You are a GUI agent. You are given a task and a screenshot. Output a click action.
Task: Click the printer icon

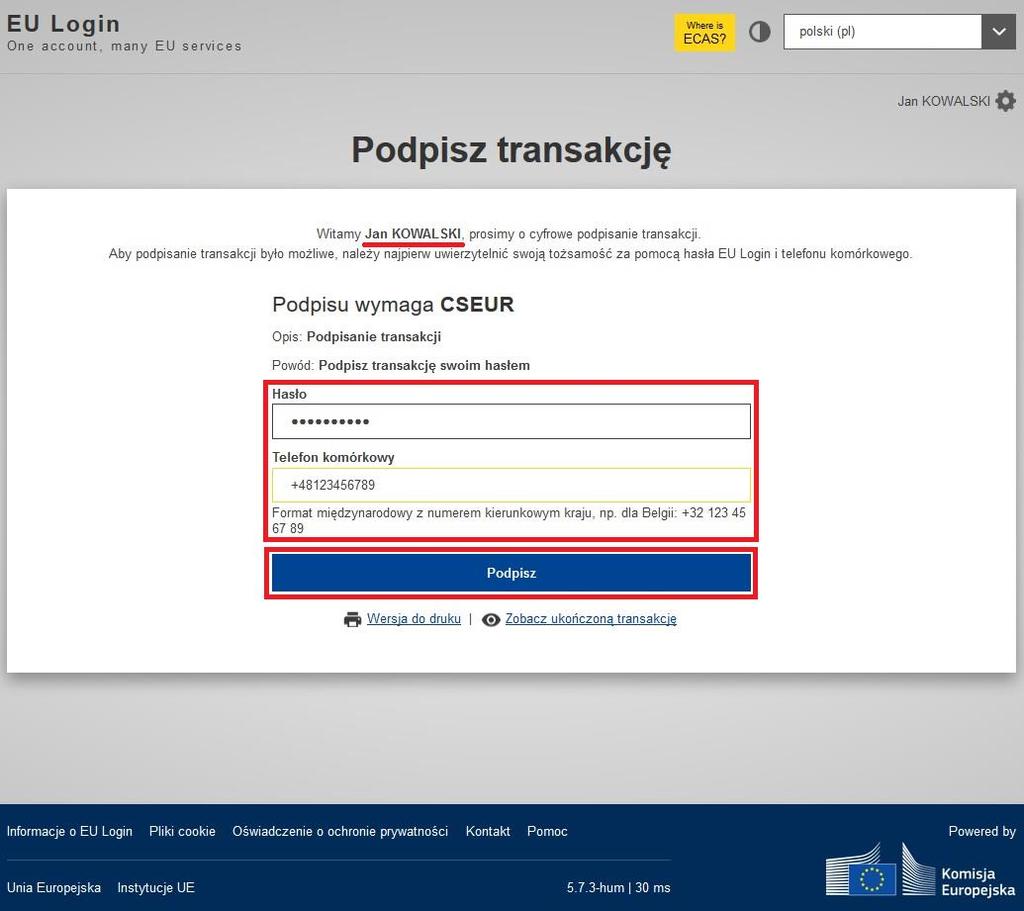(x=353, y=619)
